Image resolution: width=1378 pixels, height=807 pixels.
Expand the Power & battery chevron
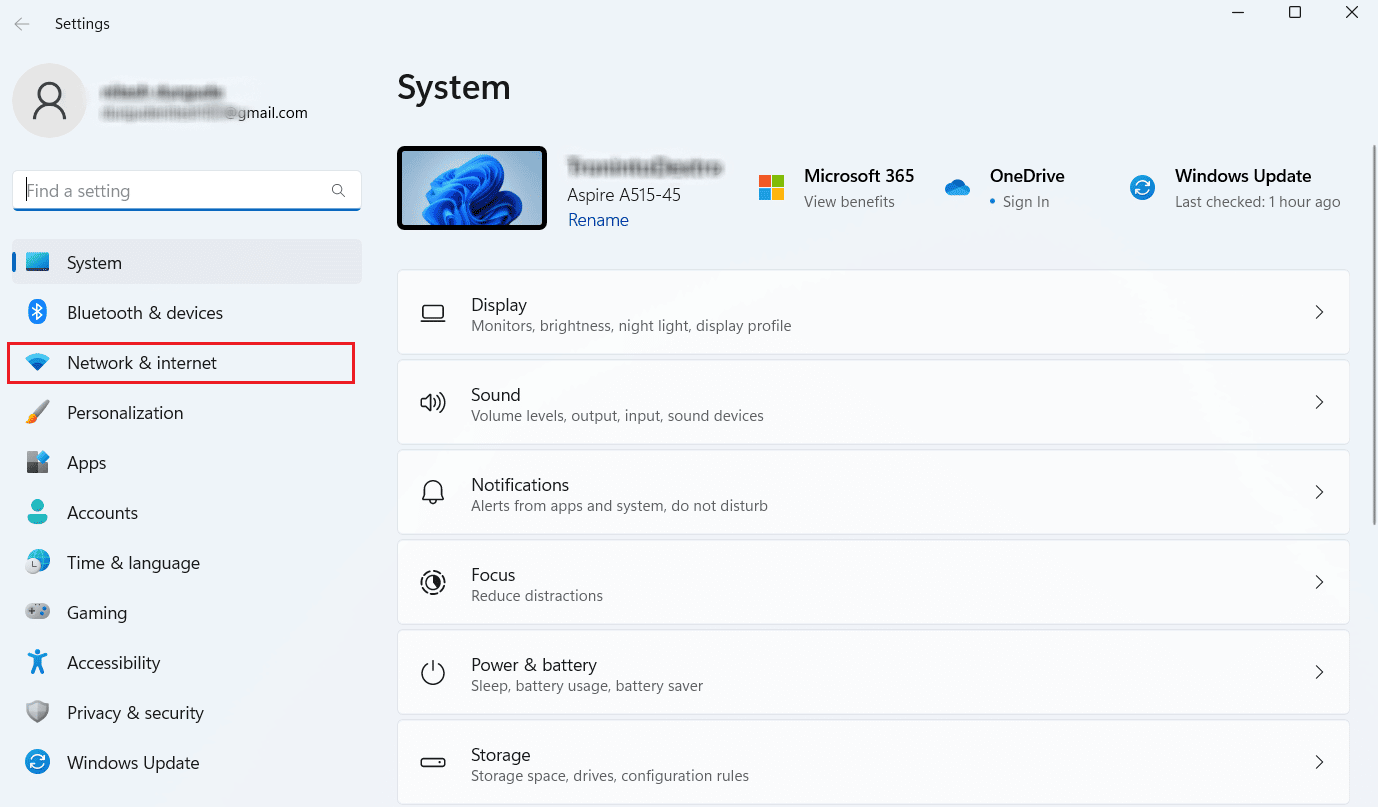tap(1319, 672)
